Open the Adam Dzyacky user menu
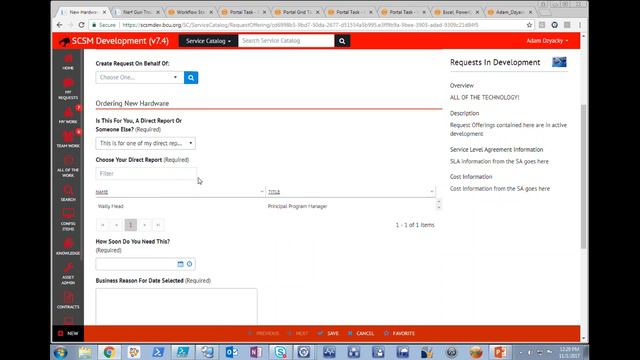Image resolution: width=640 pixels, height=360 pixels. [547, 41]
